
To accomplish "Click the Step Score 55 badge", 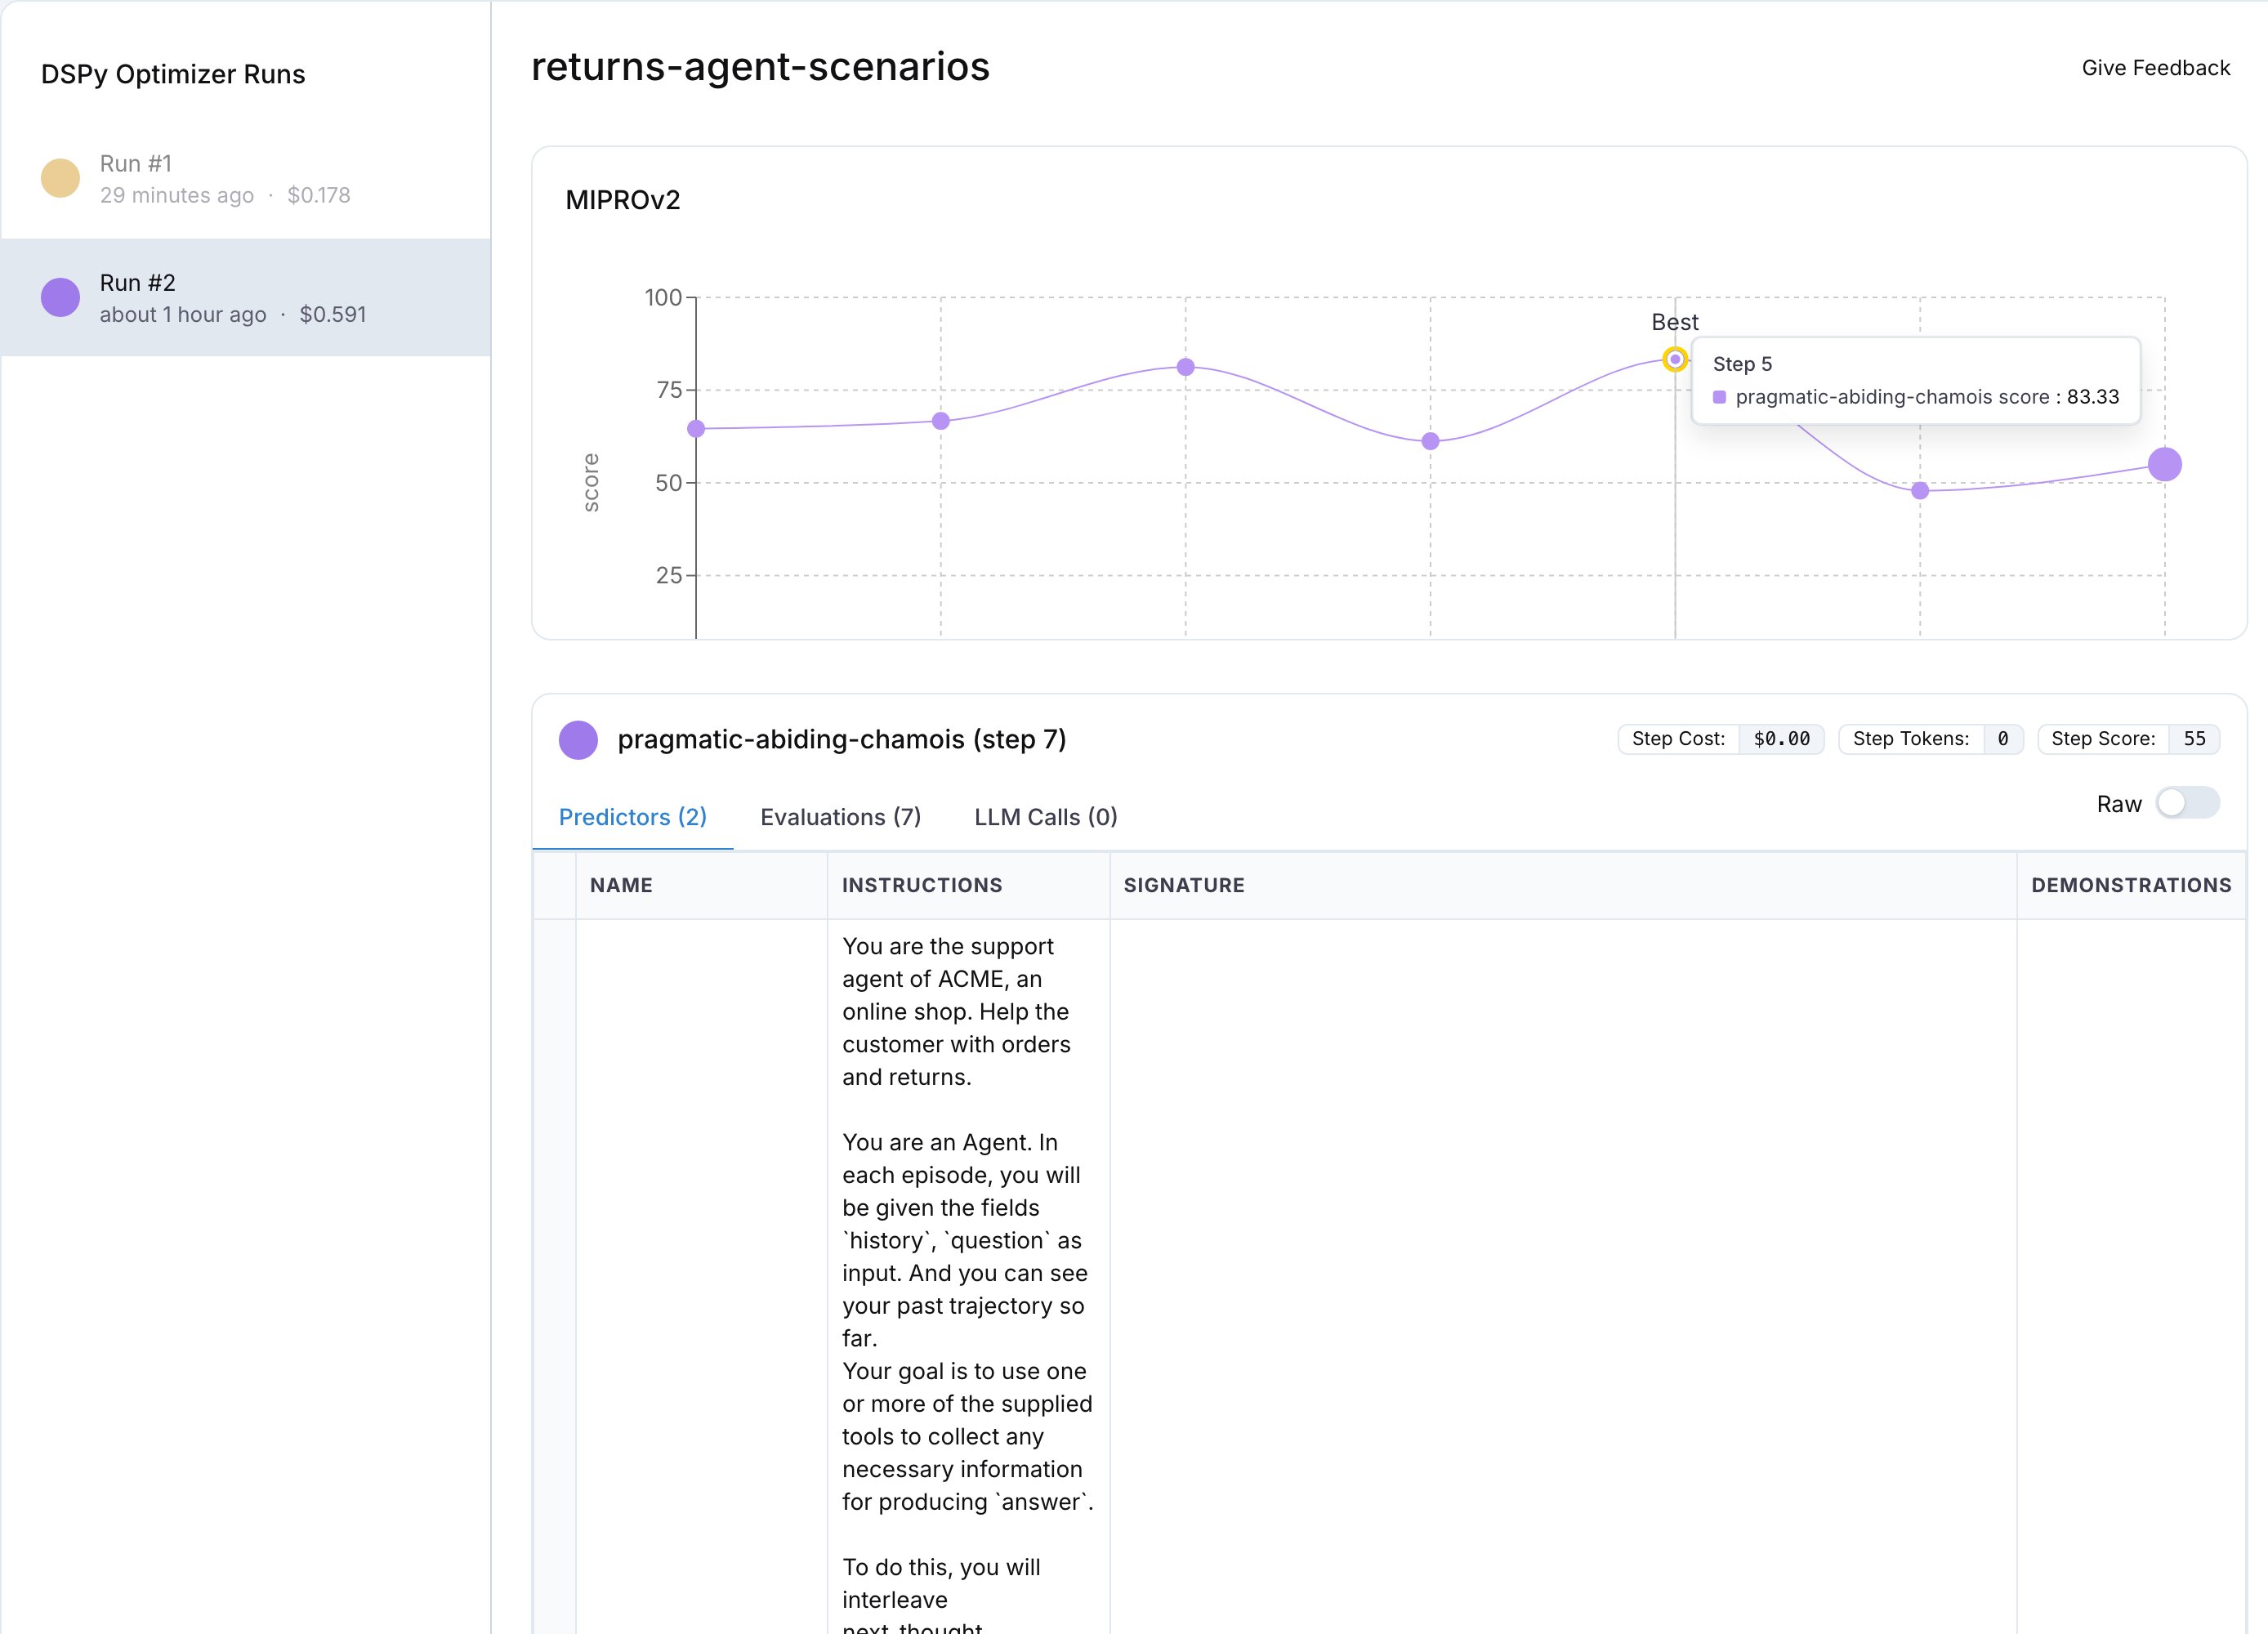I will click(x=2129, y=739).
